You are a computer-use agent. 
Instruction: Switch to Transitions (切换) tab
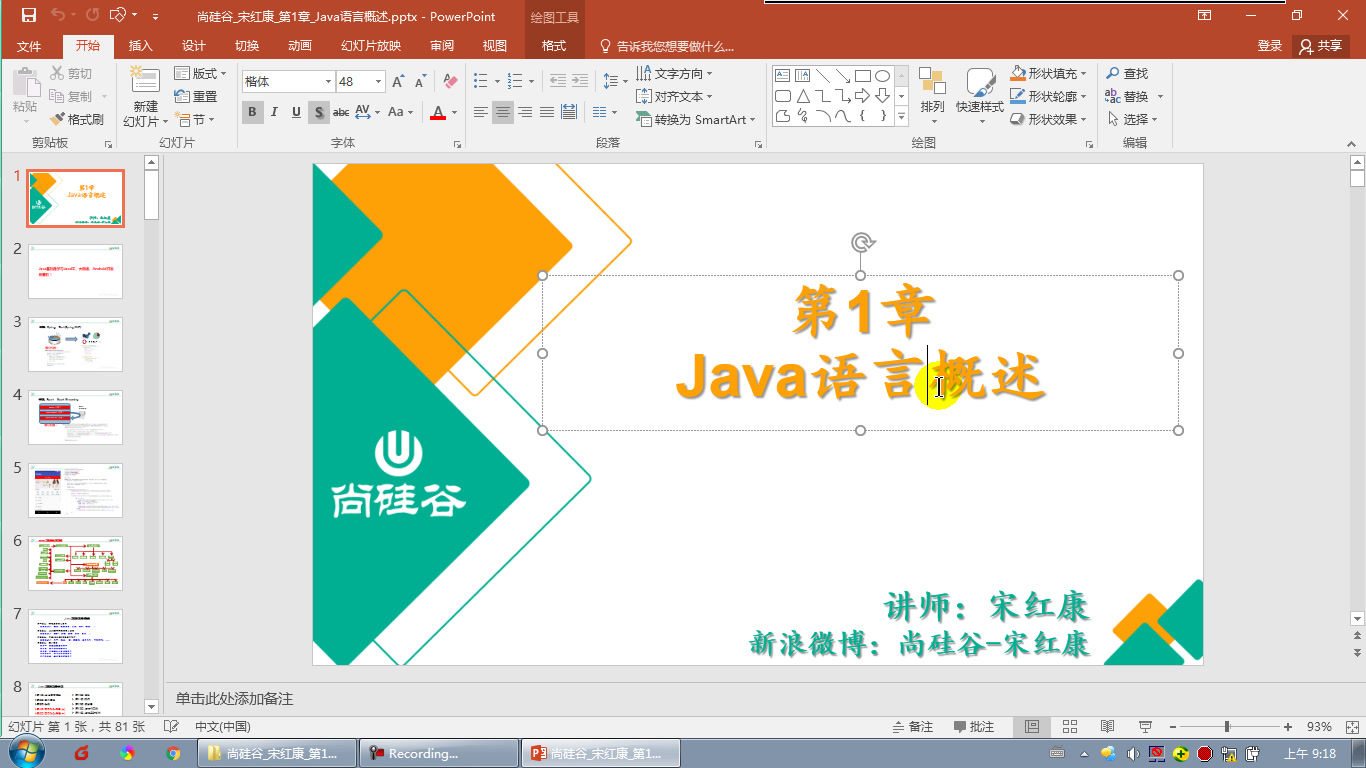click(x=247, y=46)
